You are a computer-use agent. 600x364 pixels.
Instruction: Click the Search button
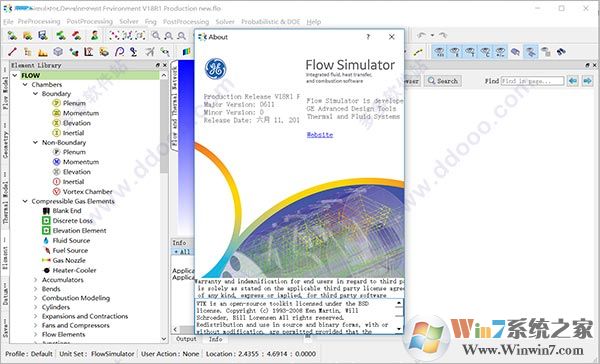[443, 81]
